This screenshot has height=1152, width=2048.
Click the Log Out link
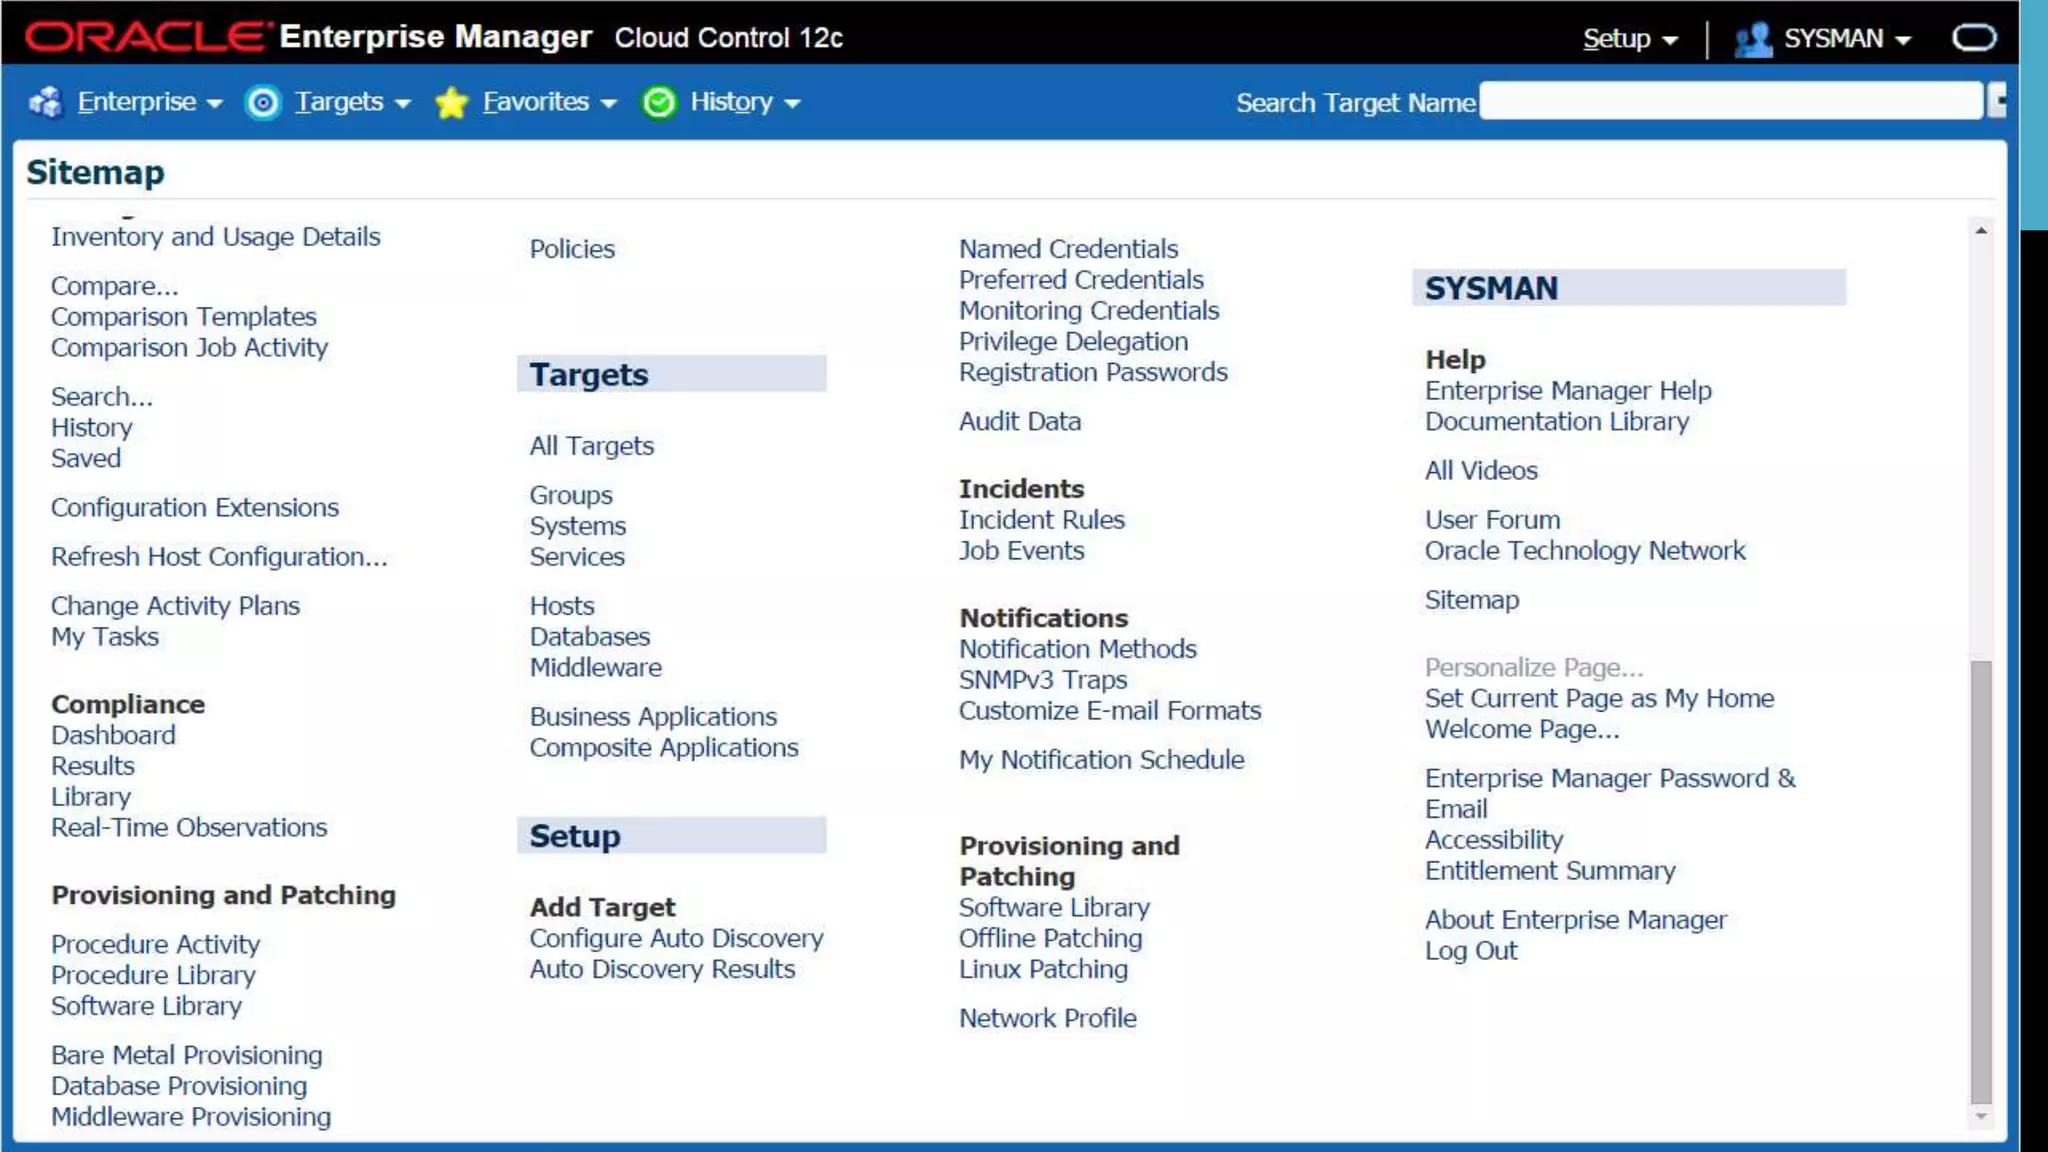click(1470, 951)
